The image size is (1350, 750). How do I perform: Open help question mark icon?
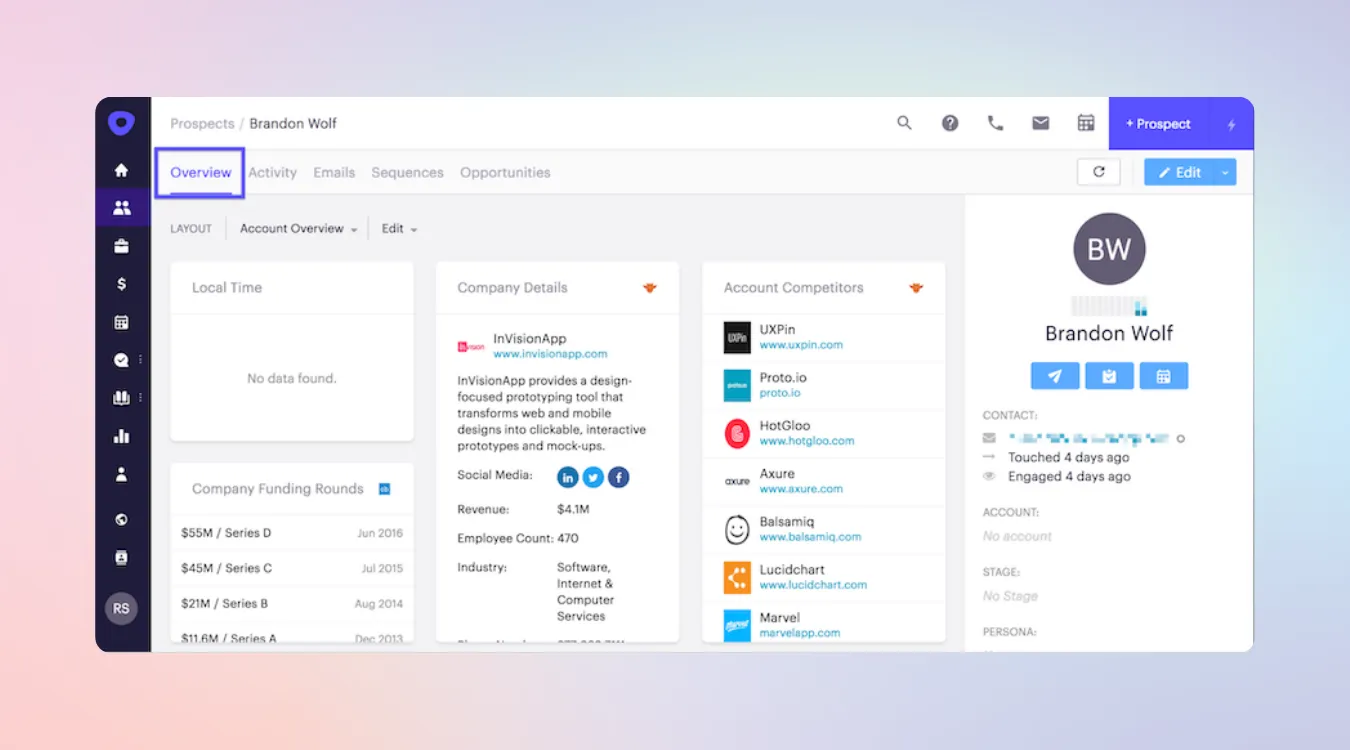950,123
